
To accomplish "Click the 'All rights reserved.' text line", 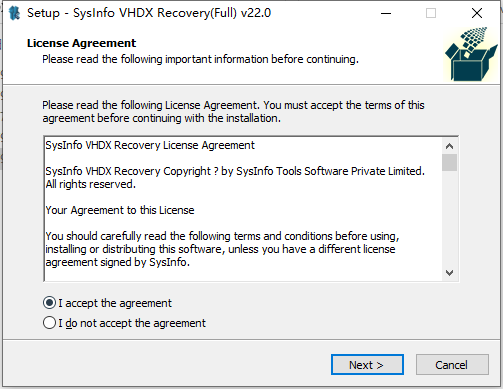I will (x=91, y=184).
